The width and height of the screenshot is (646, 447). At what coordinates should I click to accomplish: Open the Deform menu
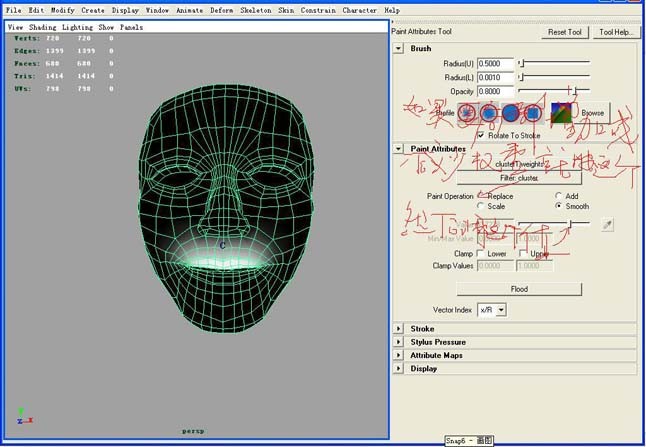pos(222,10)
